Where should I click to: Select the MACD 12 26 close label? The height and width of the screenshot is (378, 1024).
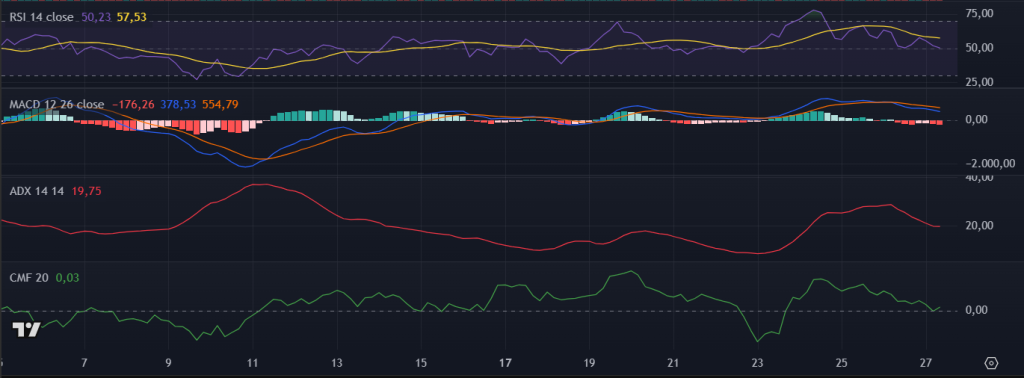pyautogui.click(x=57, y=104)
